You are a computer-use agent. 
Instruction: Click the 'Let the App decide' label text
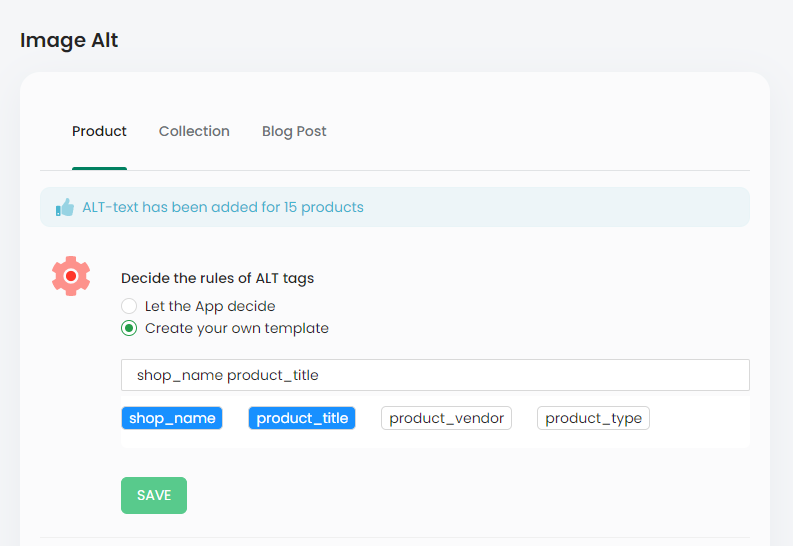210,306
